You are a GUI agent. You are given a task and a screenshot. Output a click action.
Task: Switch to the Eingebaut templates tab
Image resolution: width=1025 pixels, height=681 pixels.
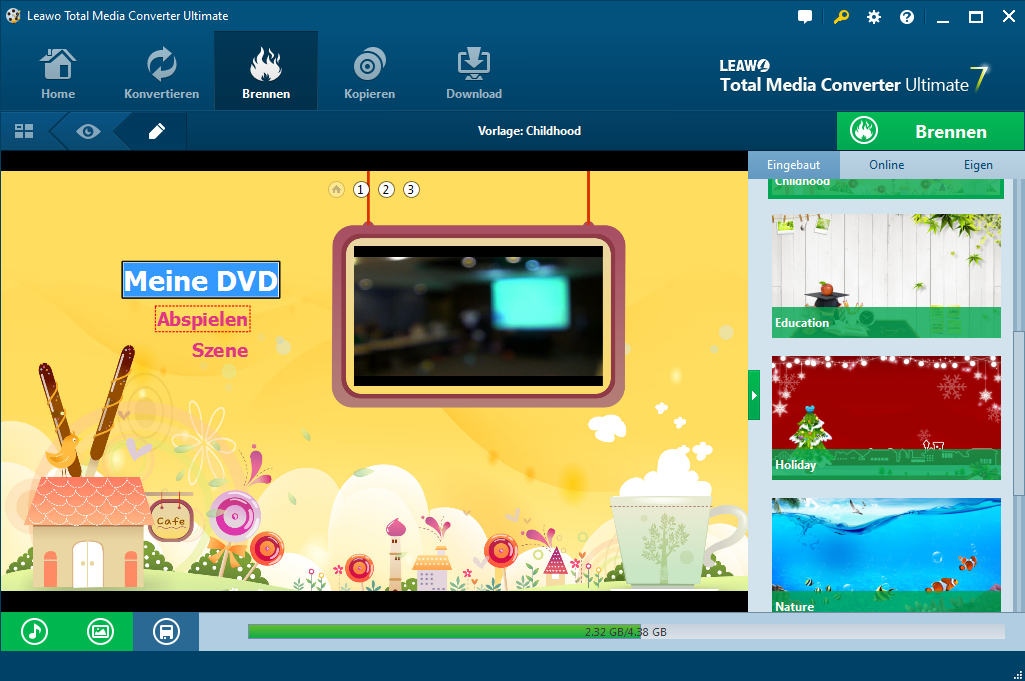click(x=794, y=165)
